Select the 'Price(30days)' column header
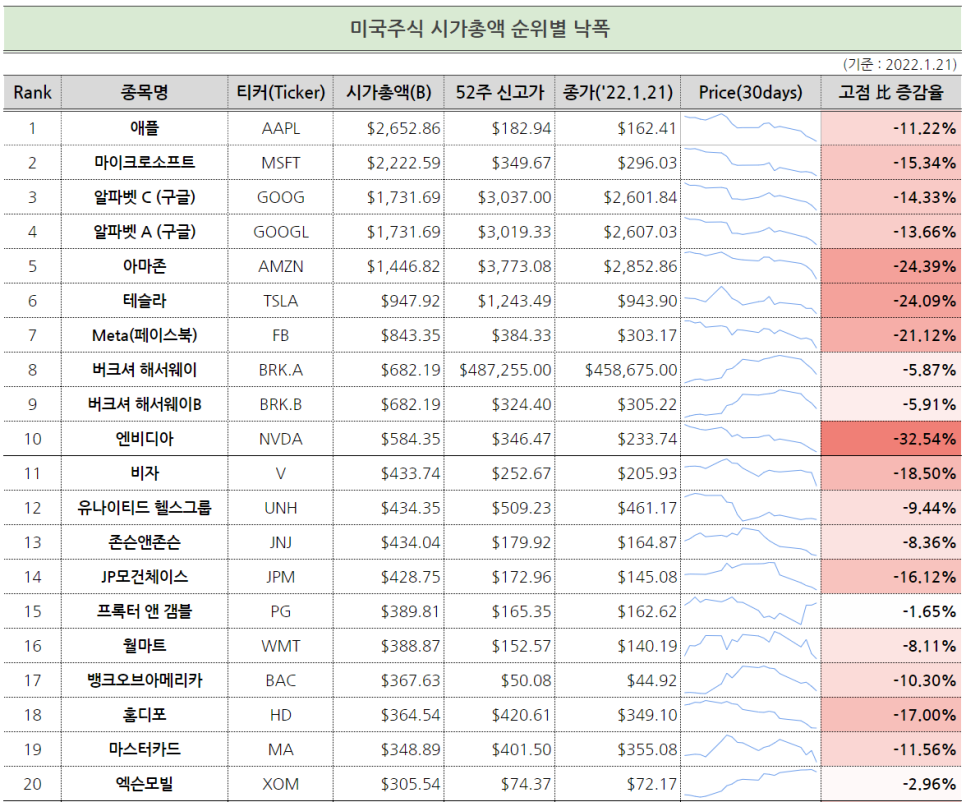This screenshot has height=802, width=966. 750,92
